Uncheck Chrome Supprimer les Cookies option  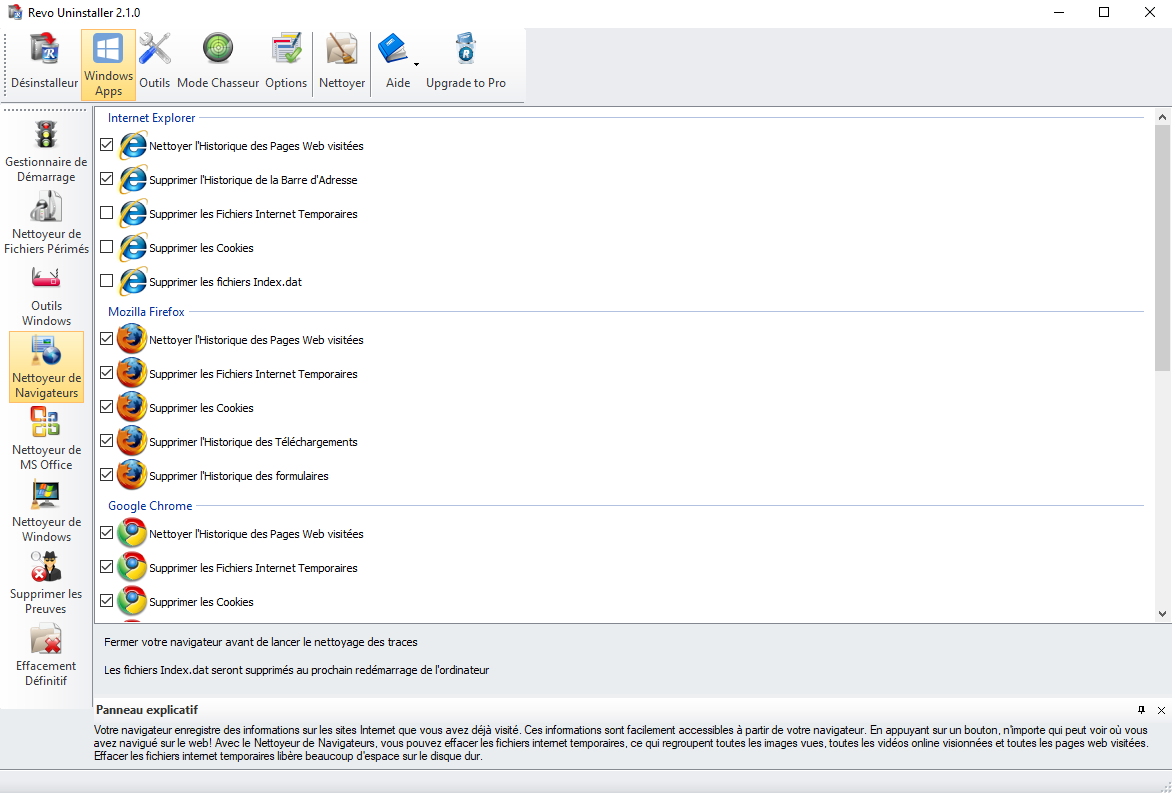click(107, 601)
